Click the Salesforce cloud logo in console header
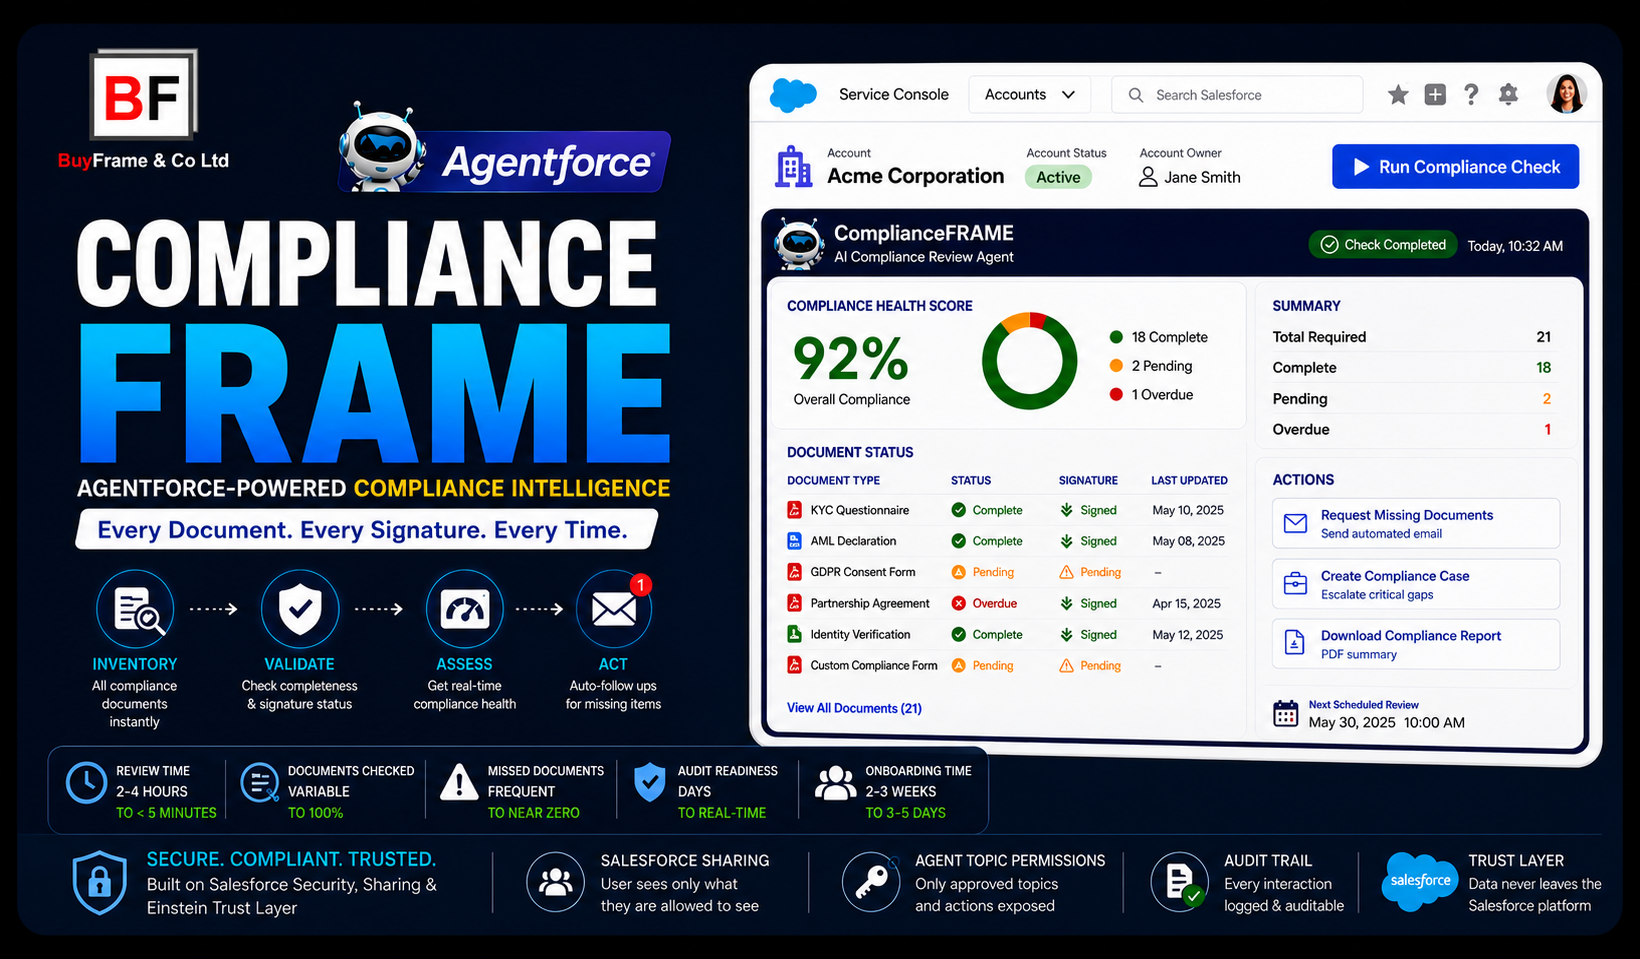Screen dimensions: 1640x959 pos(793,95)
